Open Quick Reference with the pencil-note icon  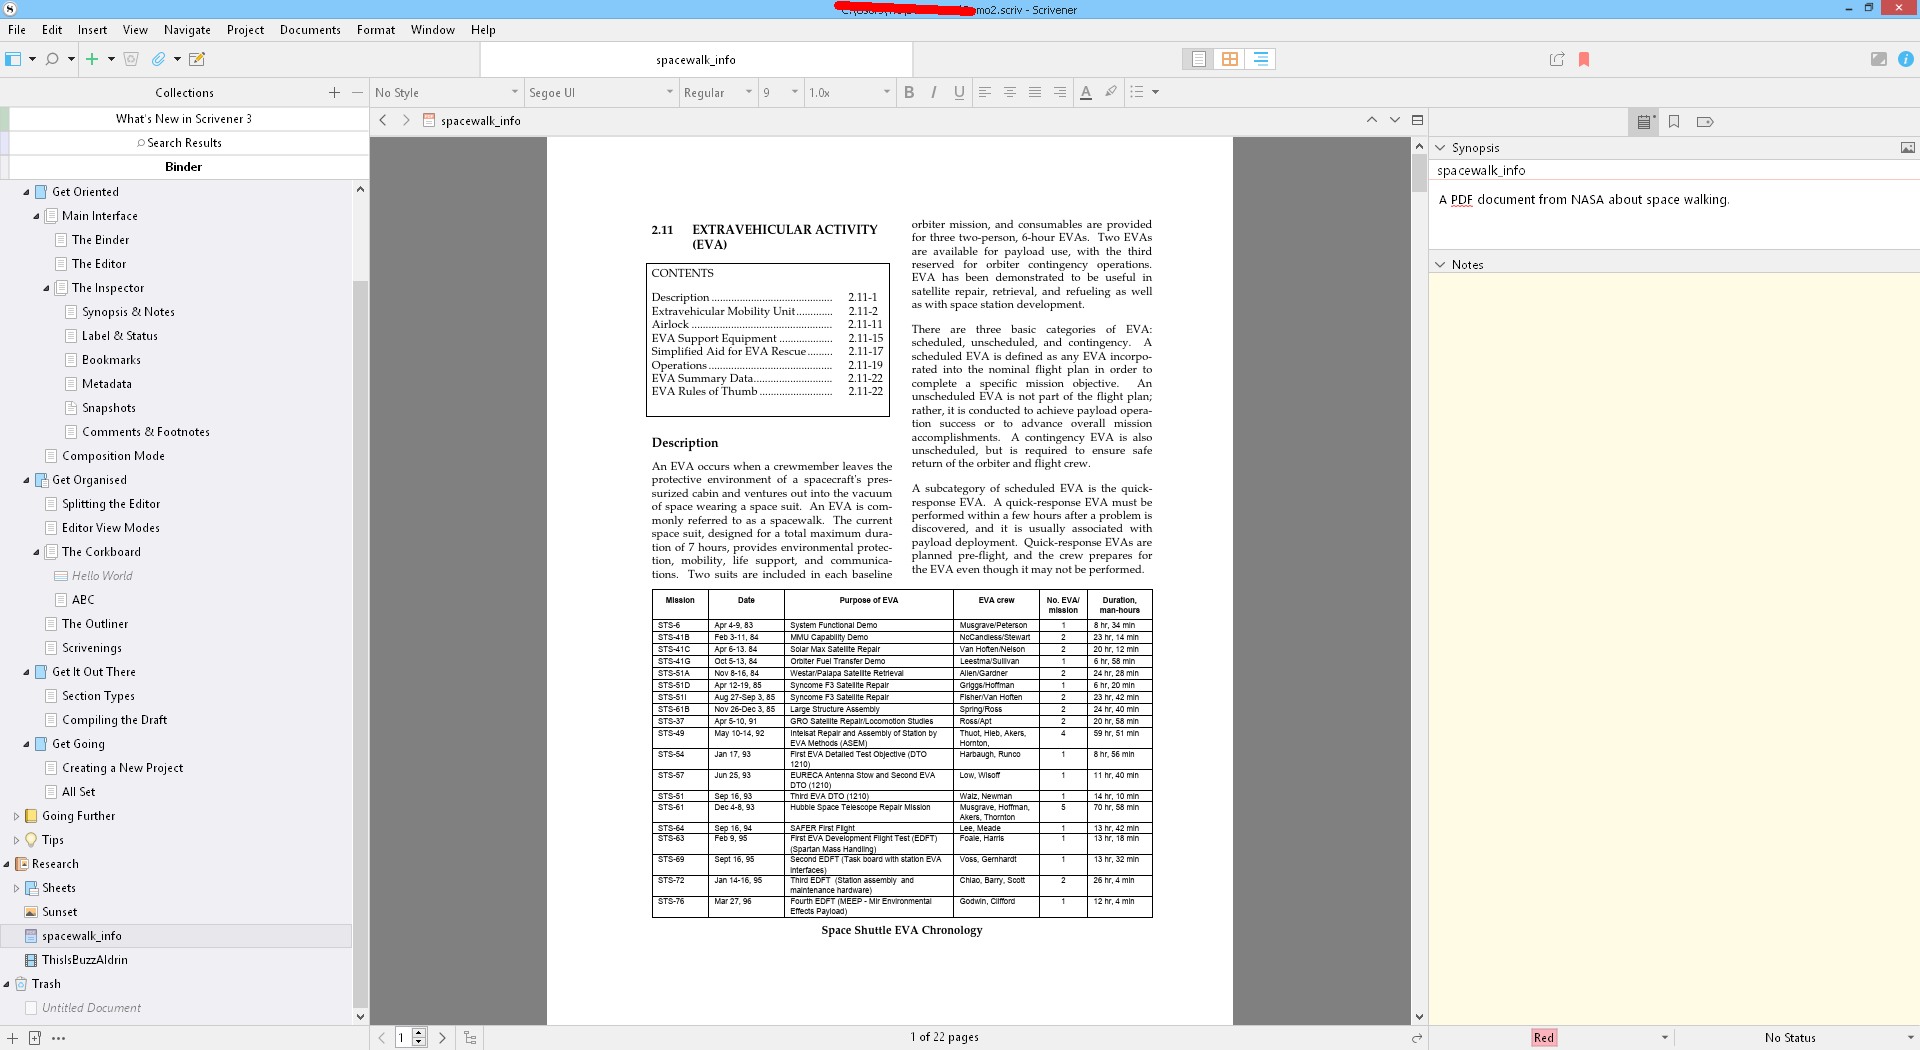click(x=197, y=59)
